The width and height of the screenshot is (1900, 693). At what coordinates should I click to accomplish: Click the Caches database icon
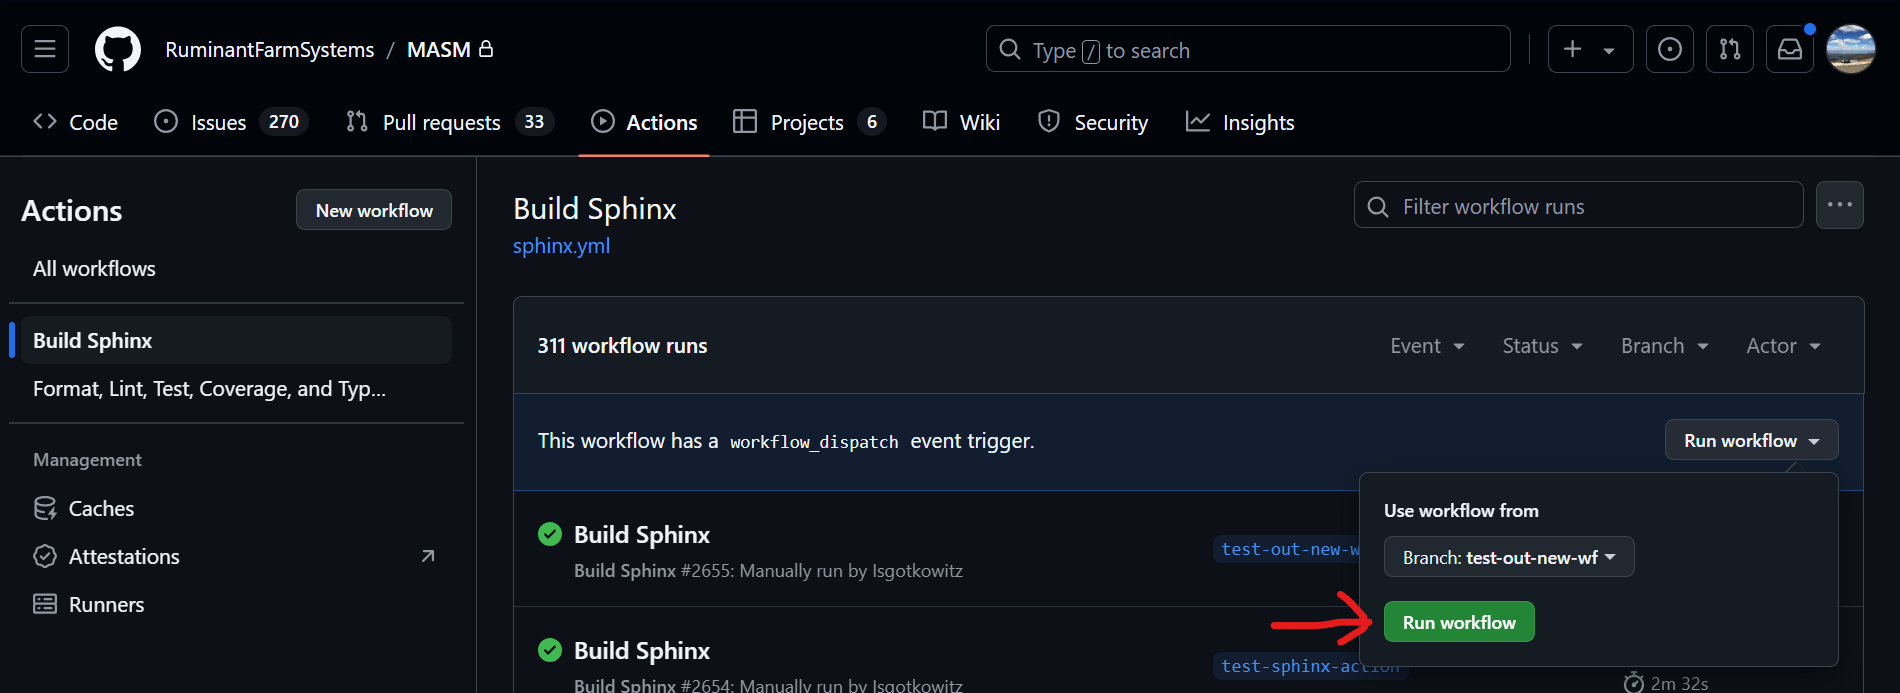[45, 508]
